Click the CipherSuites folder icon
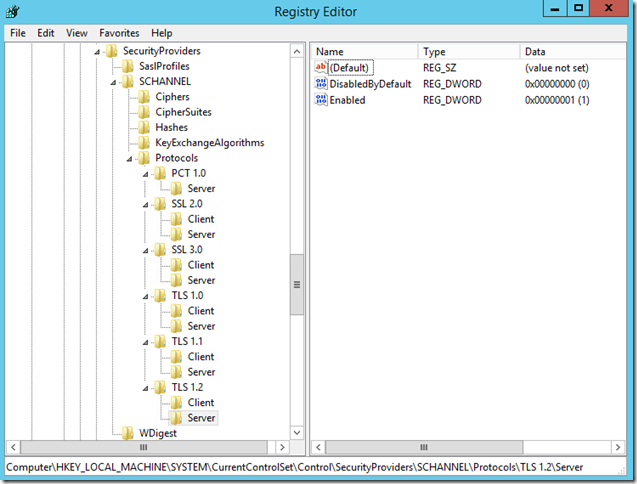This screenshot has height=484, width=637. (x=144, y=112)
